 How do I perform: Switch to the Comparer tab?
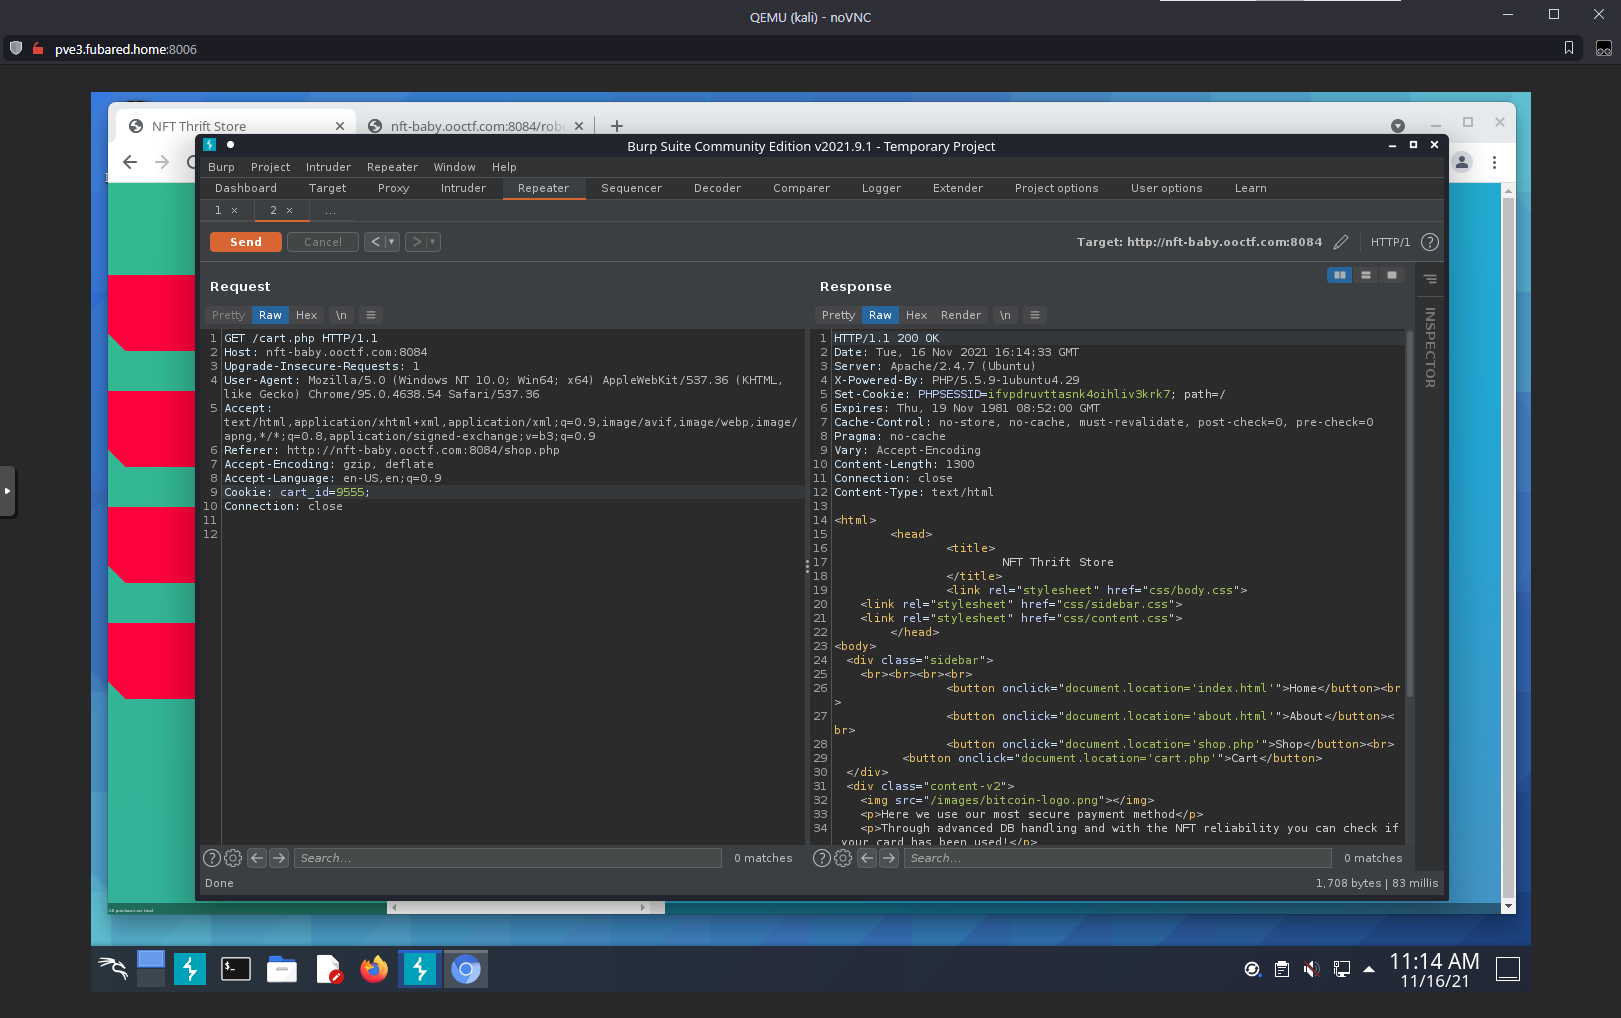801,188
